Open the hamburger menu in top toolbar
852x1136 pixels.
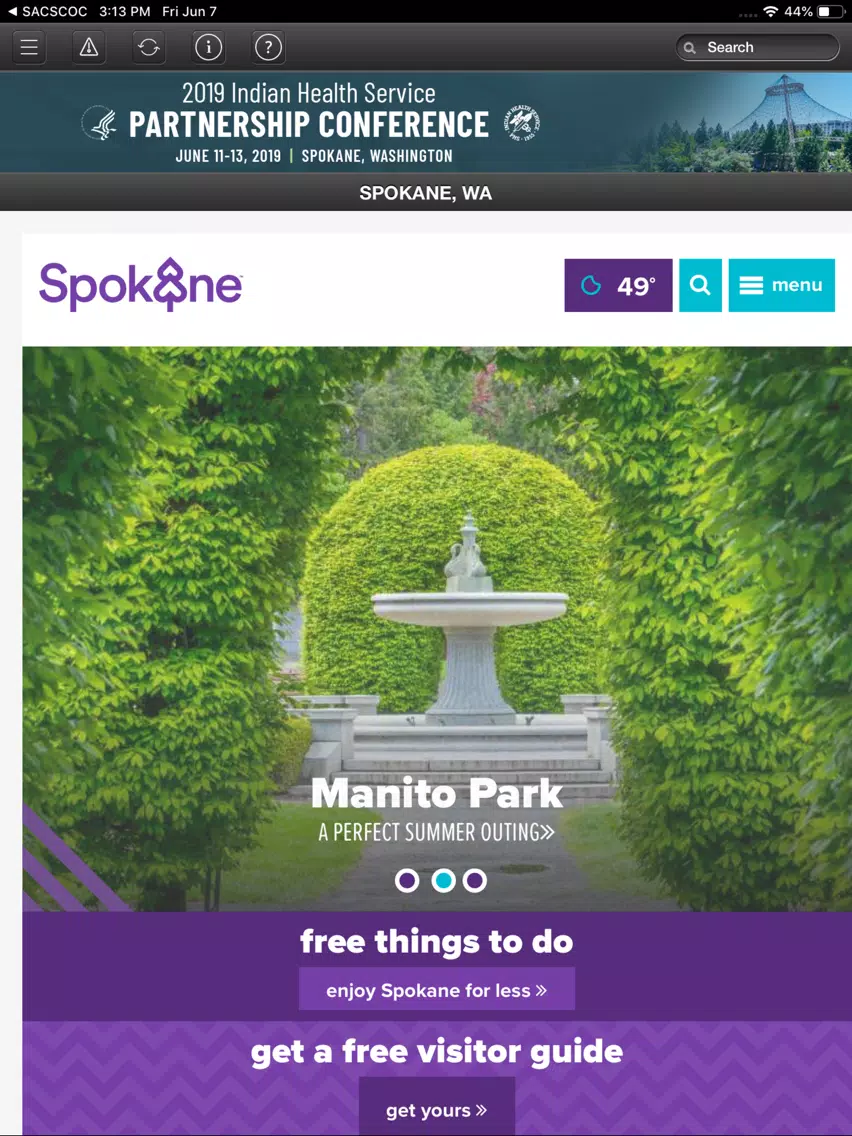coord(29,47)
